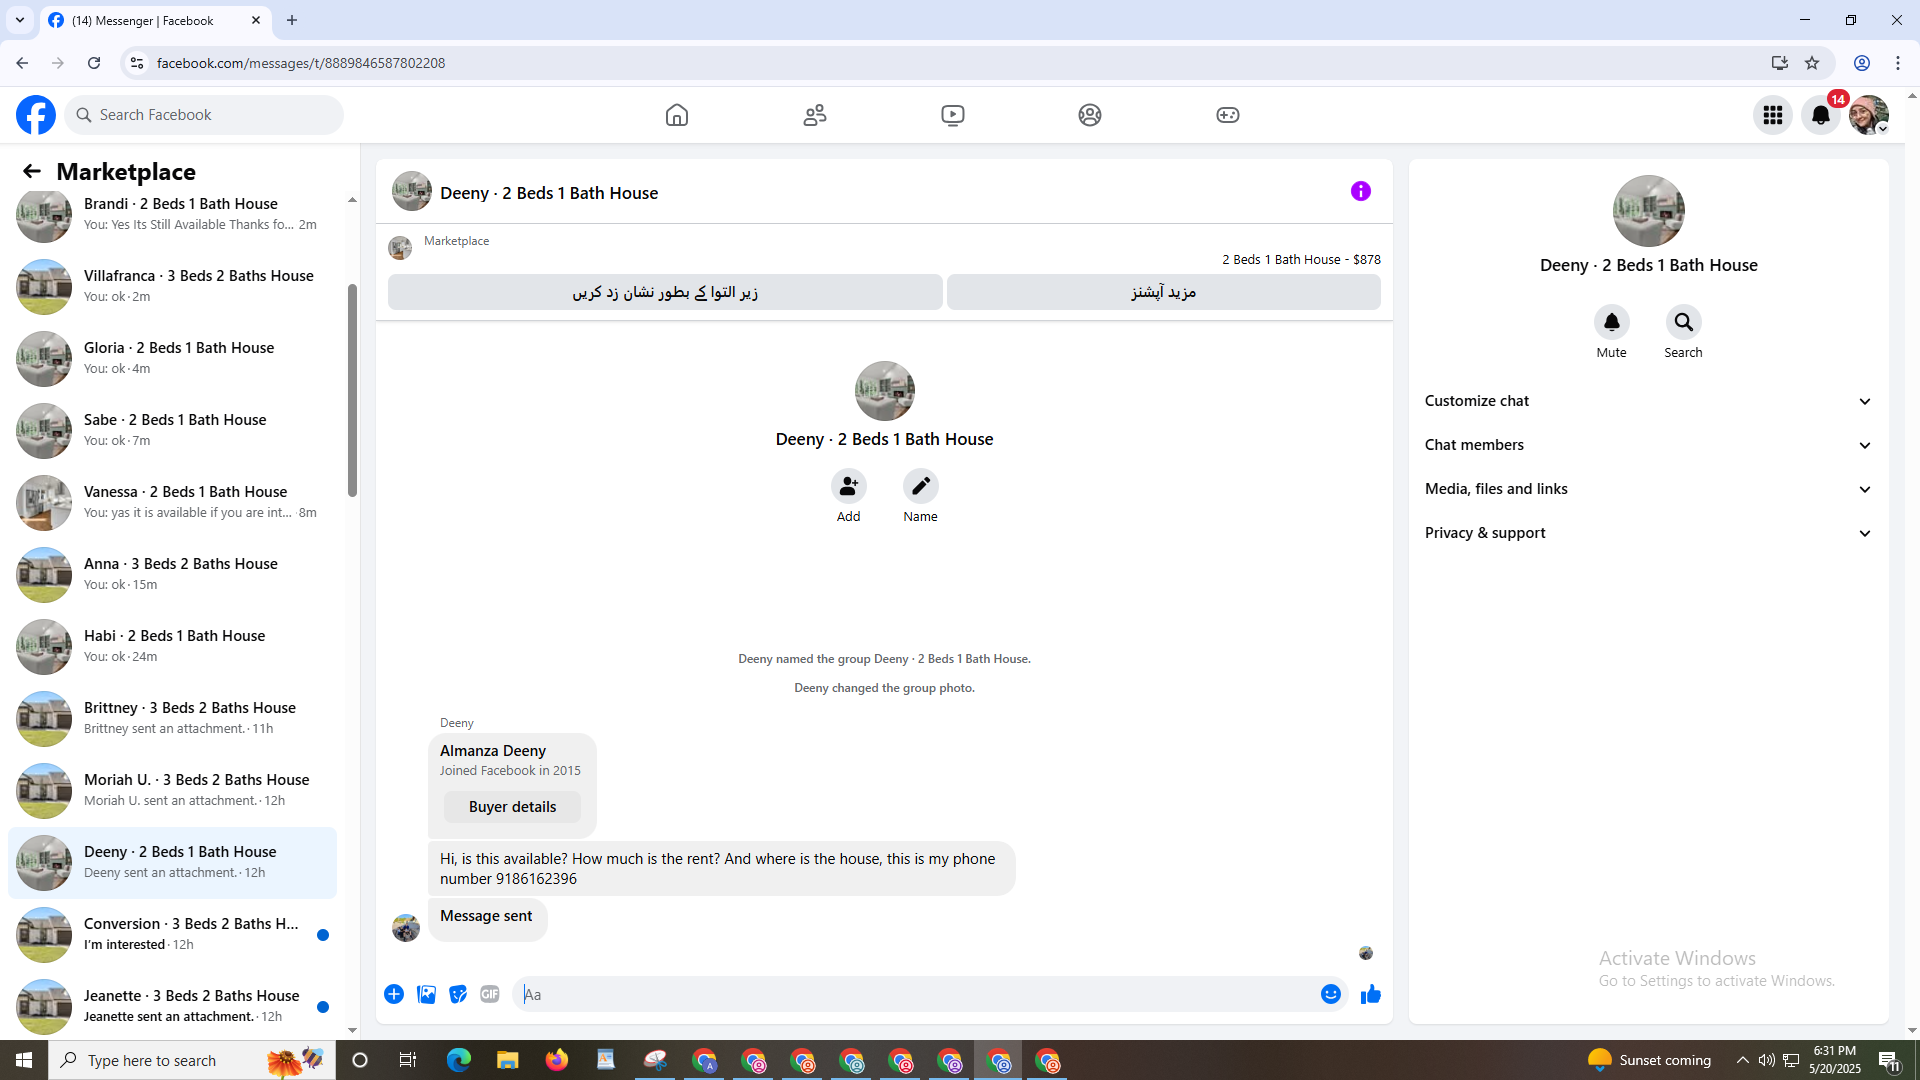Expand Customize chat section
Image resolution: width=1920 pixels, height=1080 pixels.
[x=1647, y=401]
